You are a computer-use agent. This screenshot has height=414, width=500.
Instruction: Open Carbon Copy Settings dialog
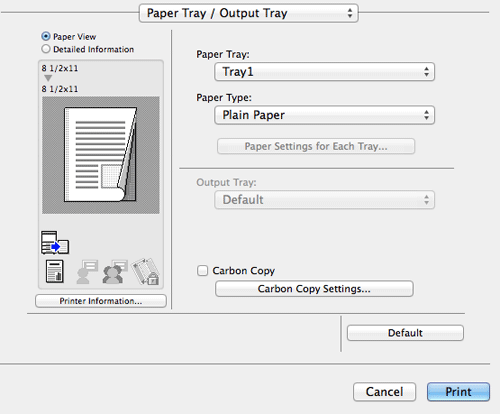tap(314, 289)
